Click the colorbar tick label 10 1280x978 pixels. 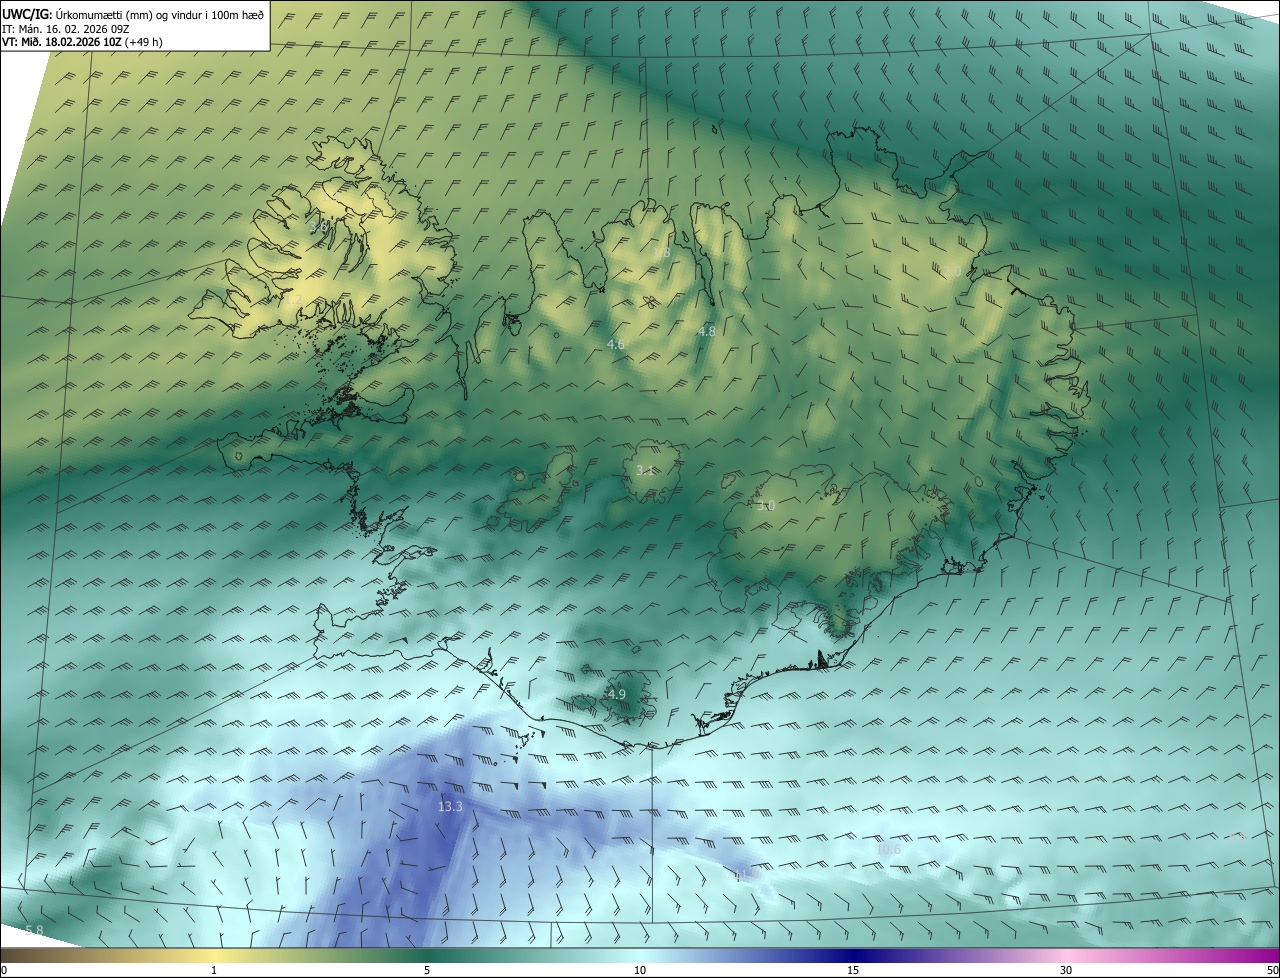[640, 970]
